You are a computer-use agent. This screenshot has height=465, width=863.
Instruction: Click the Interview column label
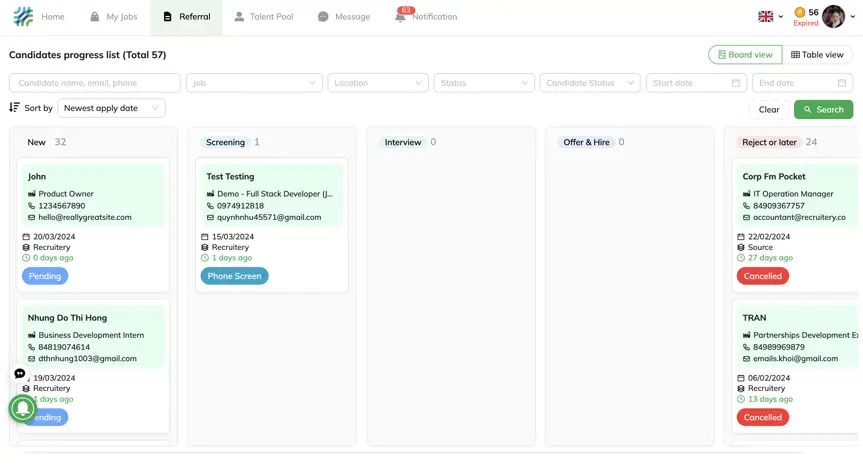(403, 143)
